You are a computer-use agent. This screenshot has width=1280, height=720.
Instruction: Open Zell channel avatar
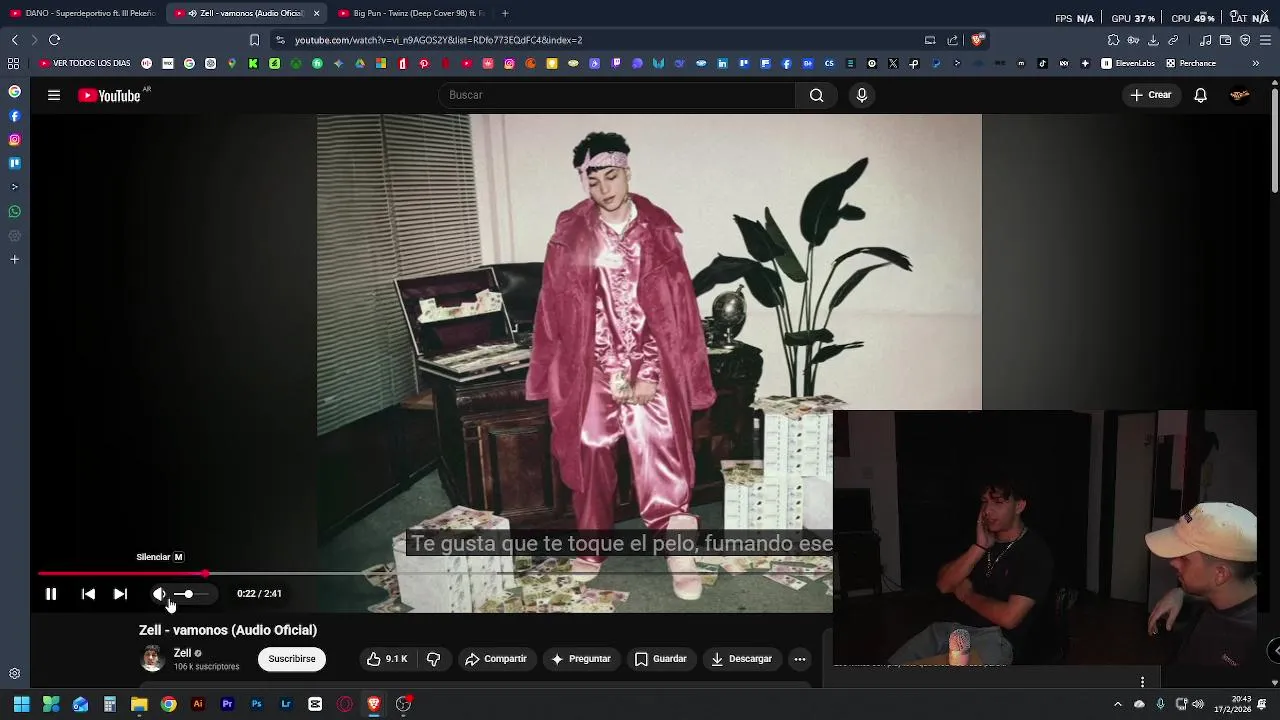tap(152, 658)
